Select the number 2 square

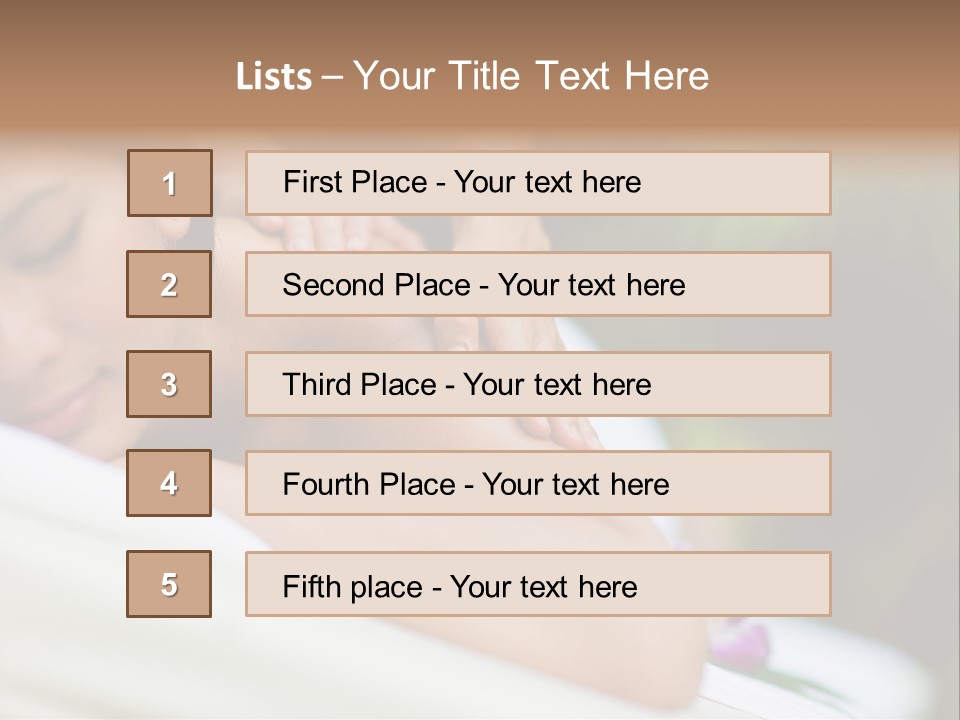click(x=169, y=284)
